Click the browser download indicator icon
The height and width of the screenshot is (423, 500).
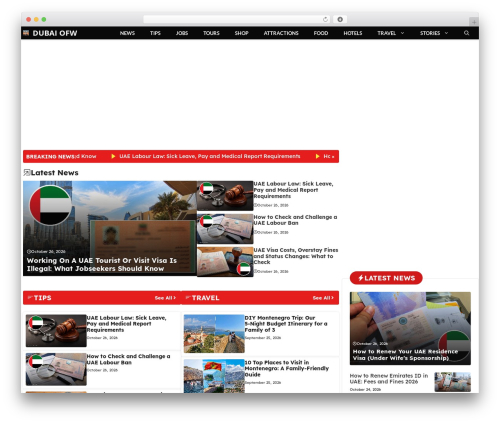[340, 20]
